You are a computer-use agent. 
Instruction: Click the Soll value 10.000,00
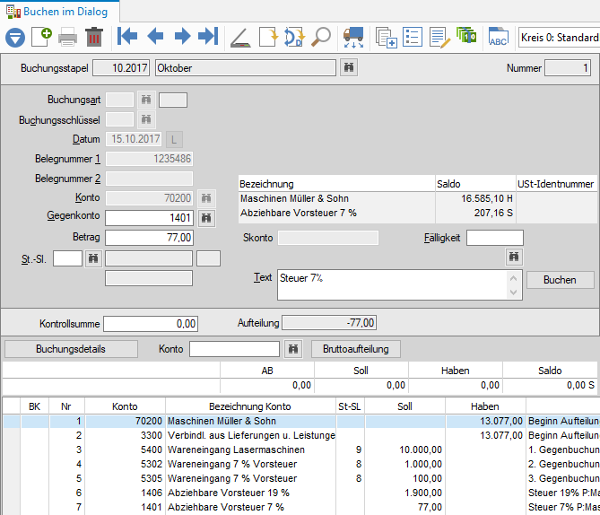click(421, 450)
